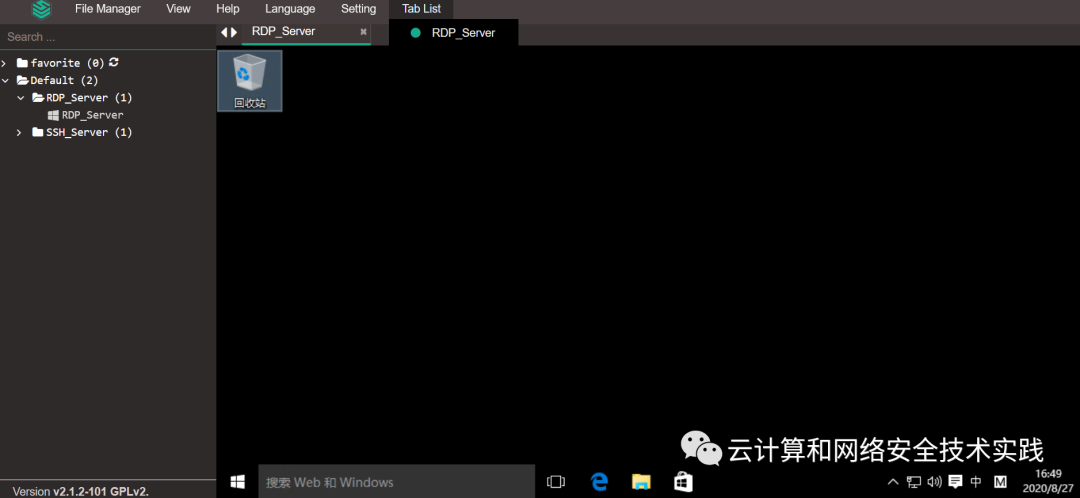The image size is (1080, 498).
Task: Click the Version v2.1.2-101 GPLv2 text
Action: (x=81, y=491)
